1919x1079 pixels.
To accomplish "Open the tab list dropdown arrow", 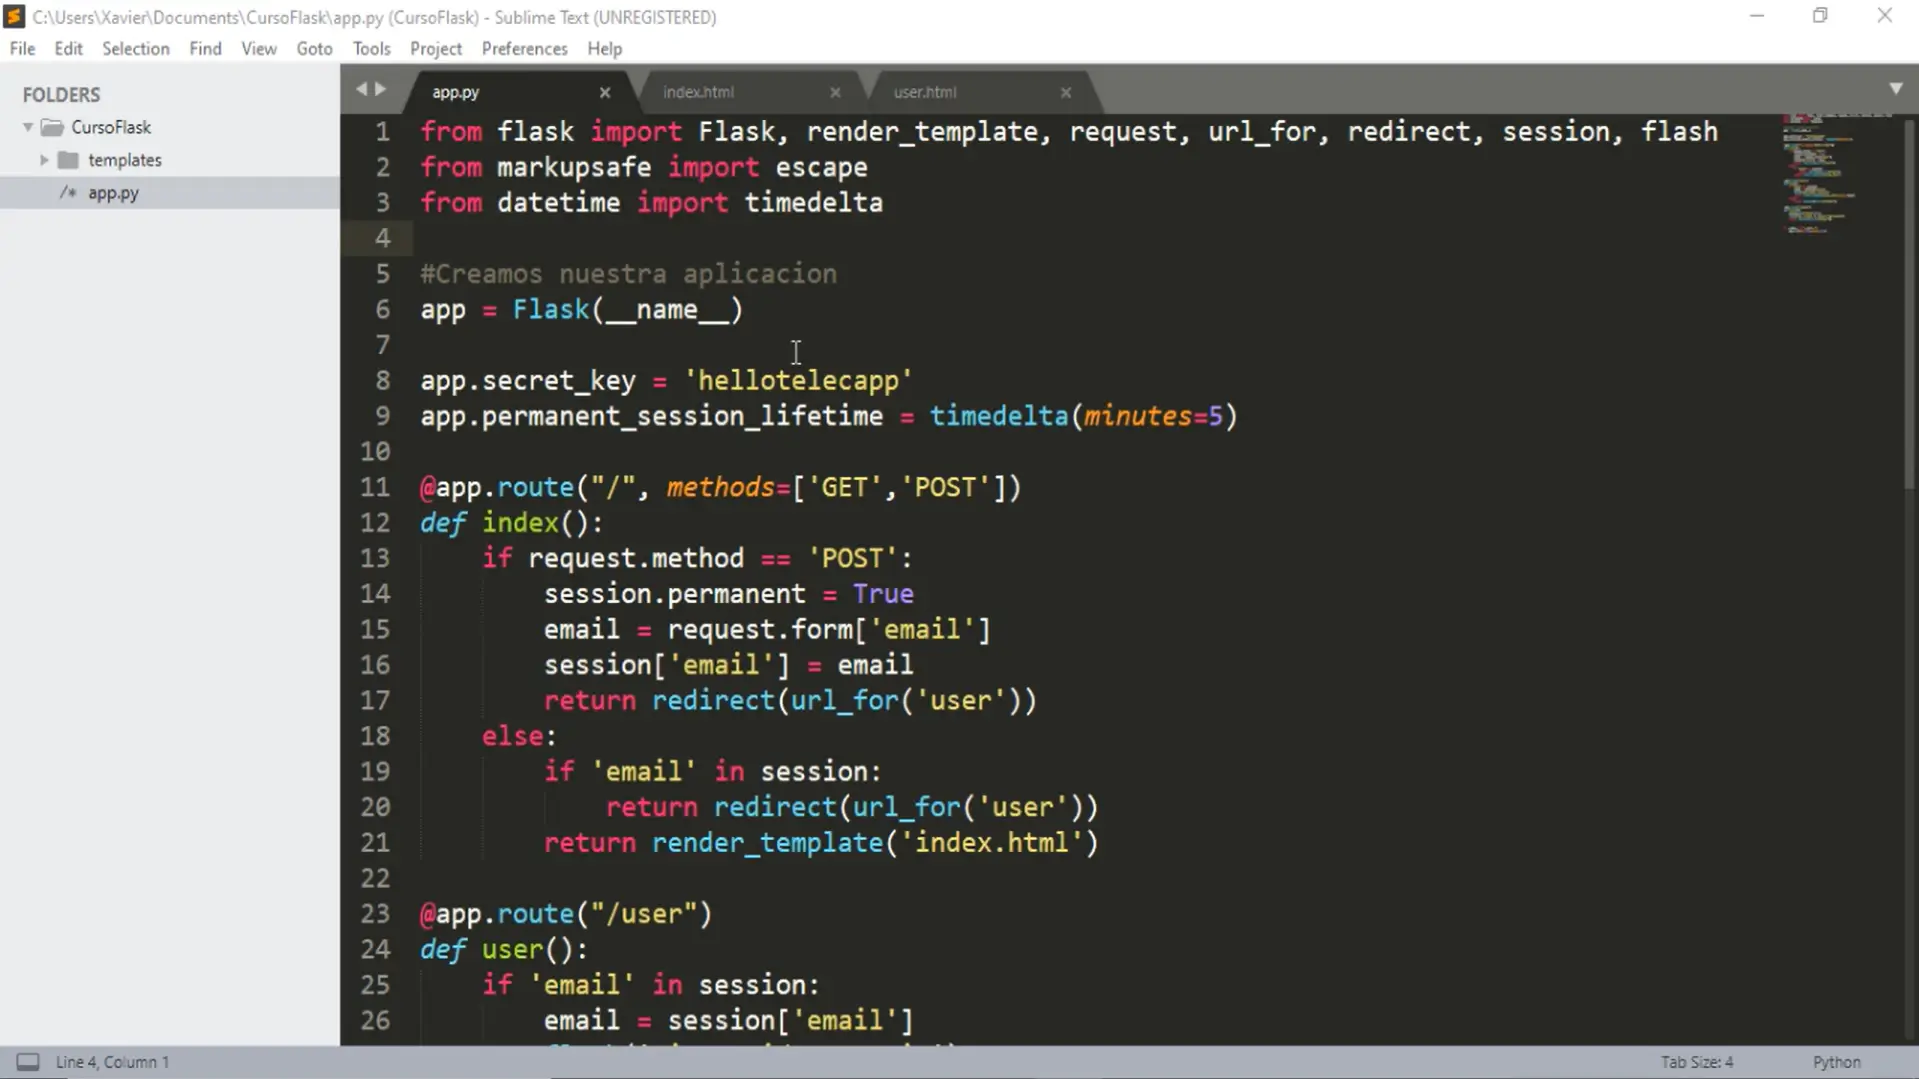I will tap(1895, 89).
